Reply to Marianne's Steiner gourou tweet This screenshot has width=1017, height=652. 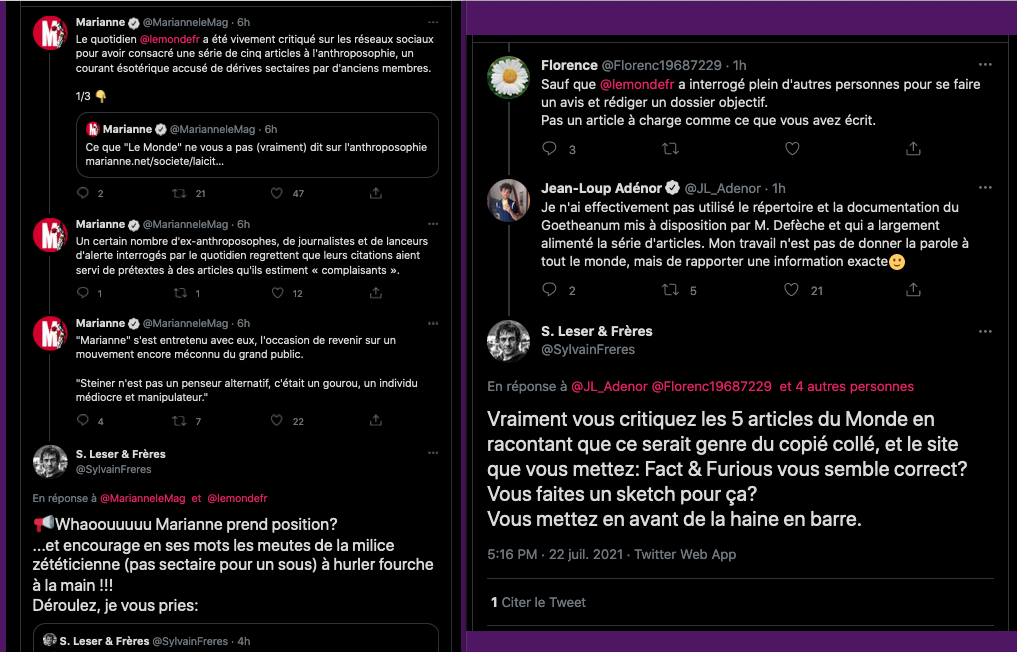click(83, 420)
